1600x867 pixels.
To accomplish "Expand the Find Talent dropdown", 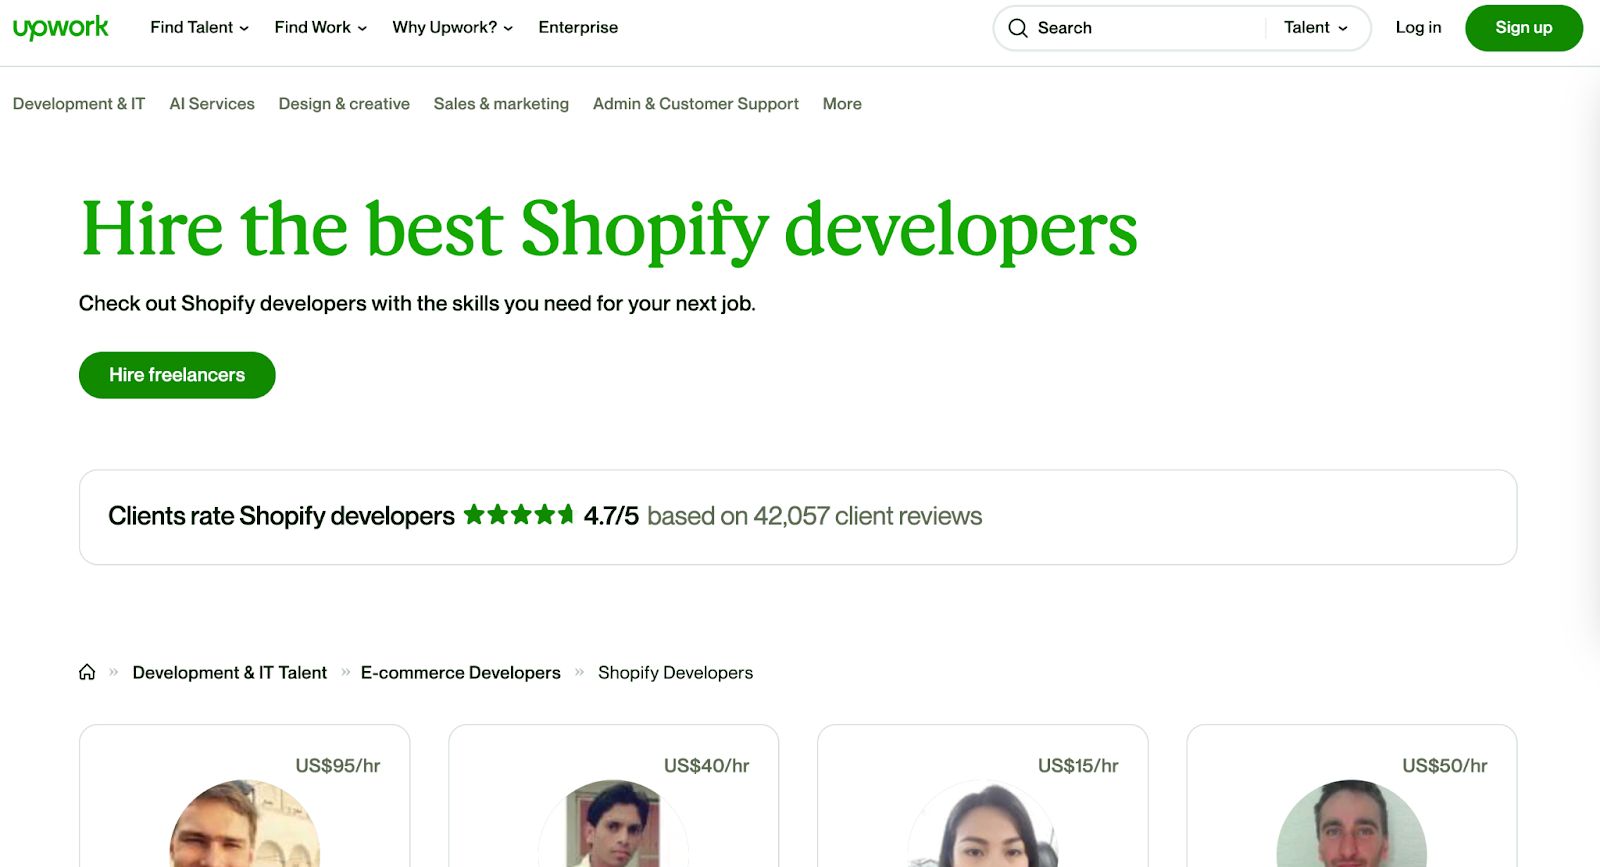I will tap(199, 28).
